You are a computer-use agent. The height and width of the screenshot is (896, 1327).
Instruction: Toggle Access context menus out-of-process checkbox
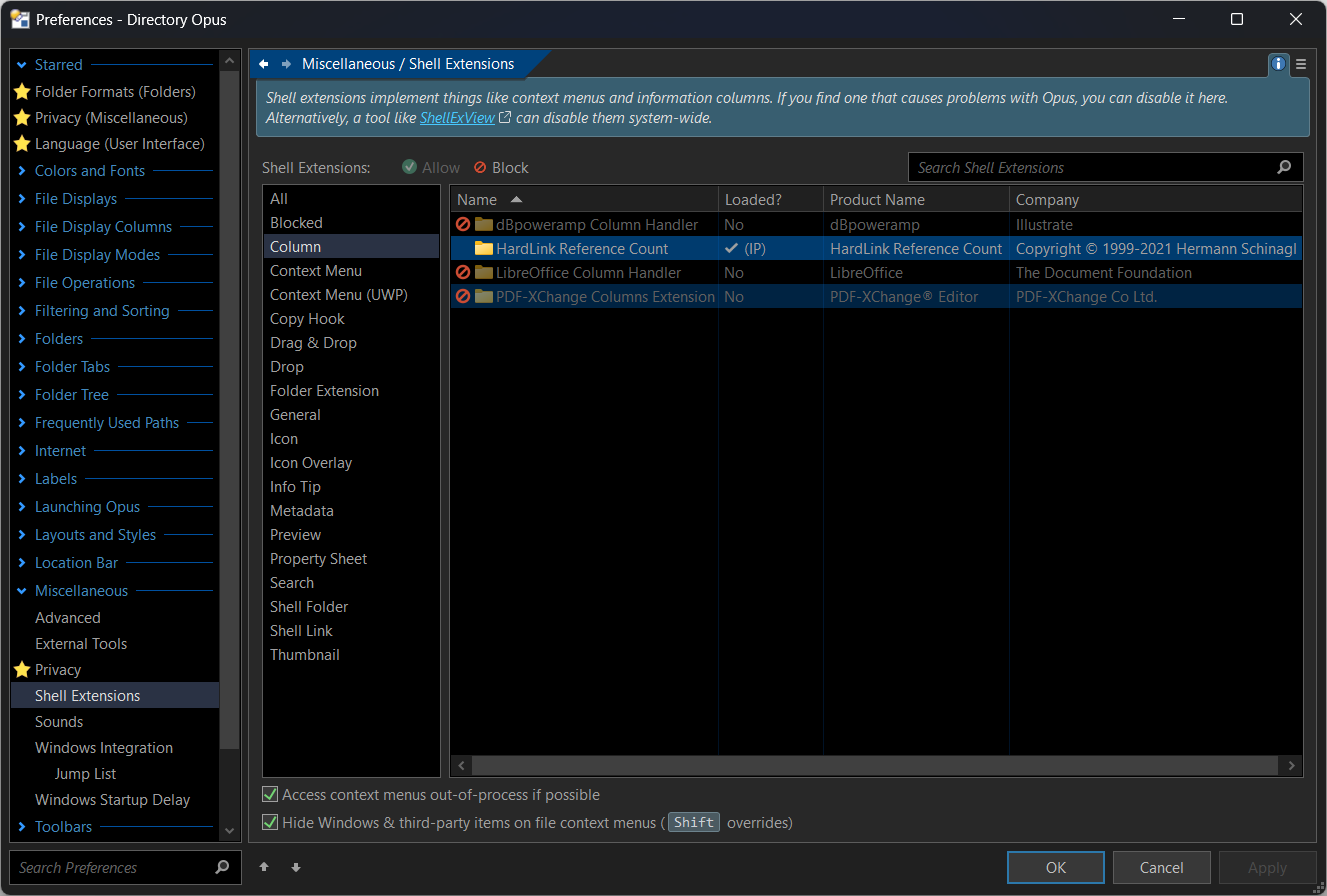[270, 795]
